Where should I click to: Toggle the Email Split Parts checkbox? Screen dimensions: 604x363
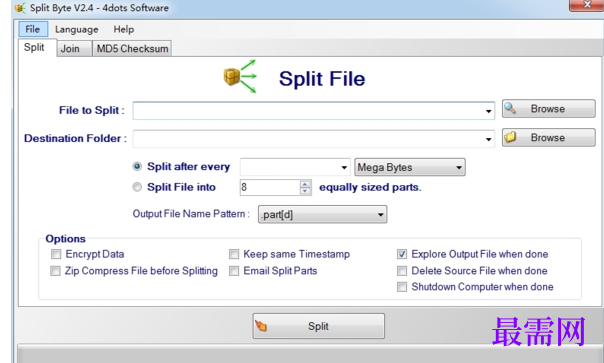pyautogui.click(x=234, y=271)
